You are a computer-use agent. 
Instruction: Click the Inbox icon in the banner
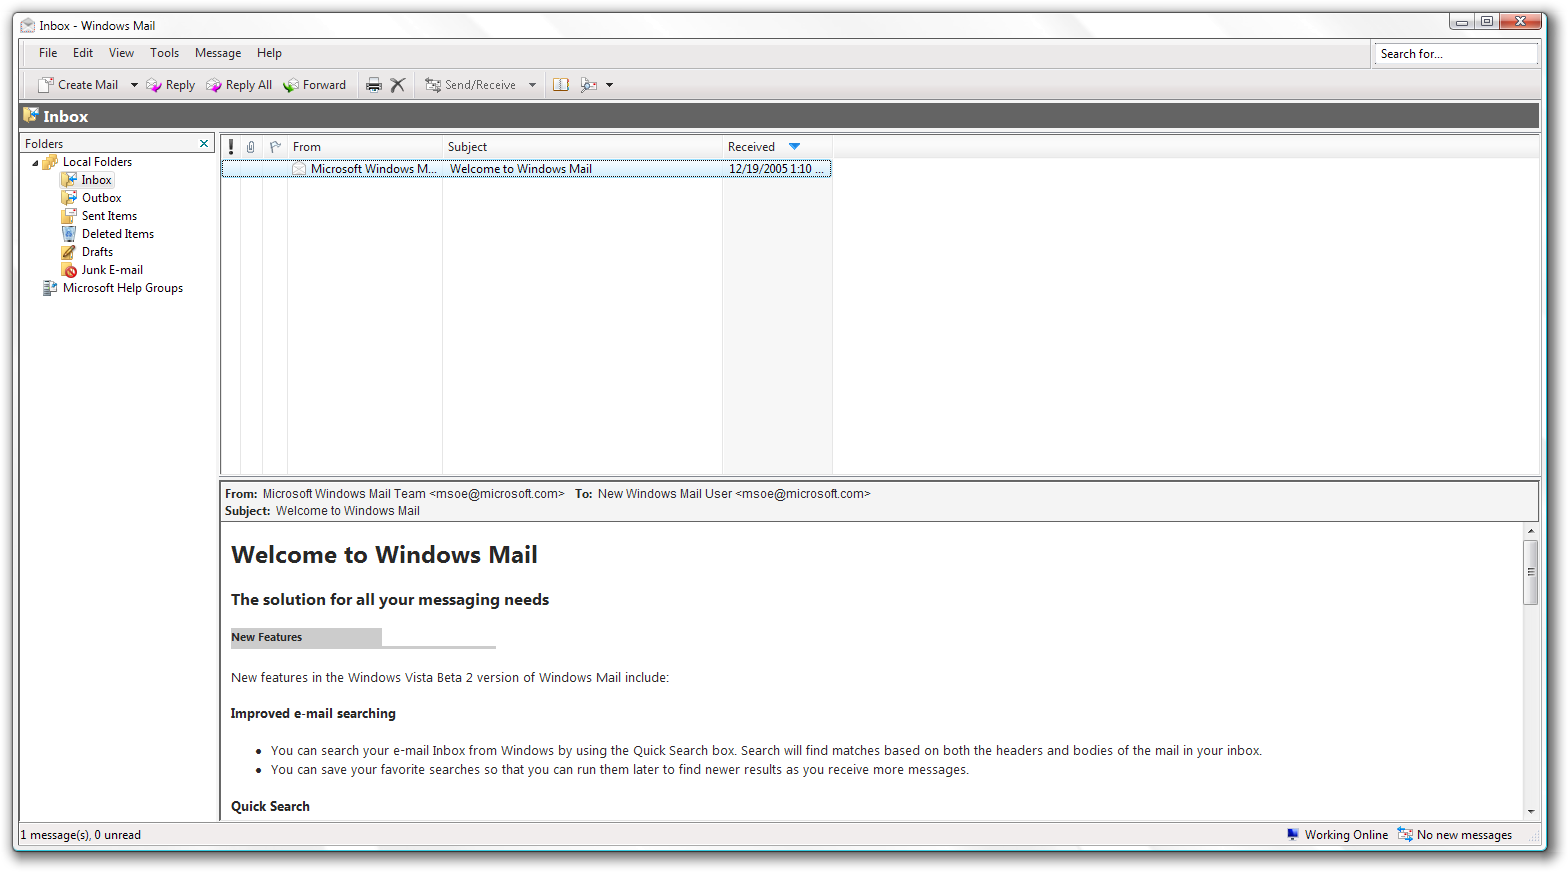pyautogui.click(x=31, y=116)
